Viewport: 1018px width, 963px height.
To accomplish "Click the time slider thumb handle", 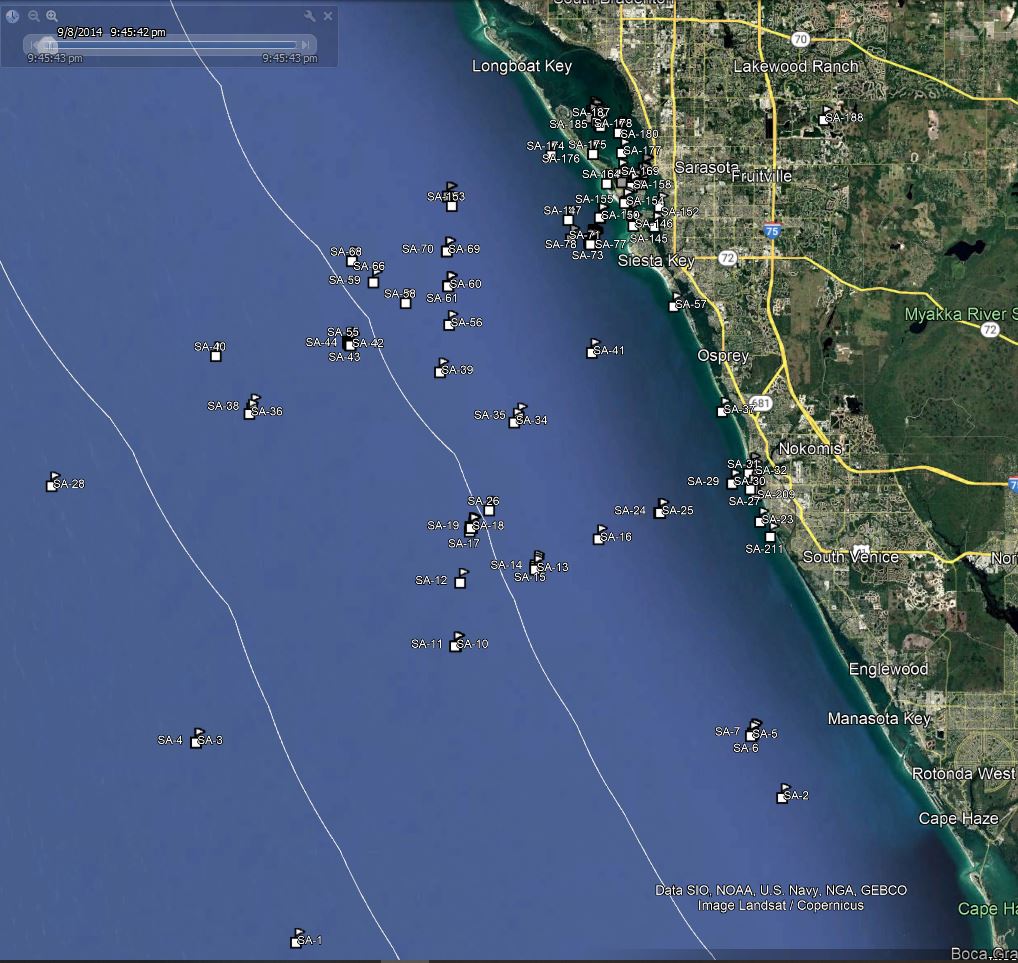I will tap(50, 44).
